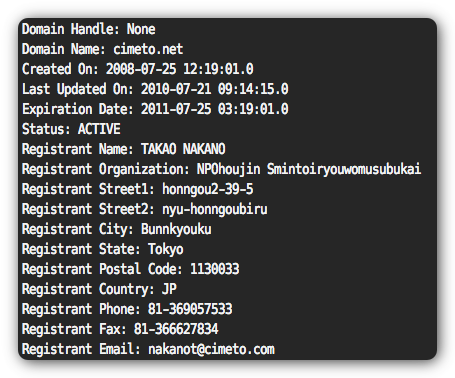Click the Registrant Email label
The width and height of the screenshot is (455, 378).
coord(81,349)
